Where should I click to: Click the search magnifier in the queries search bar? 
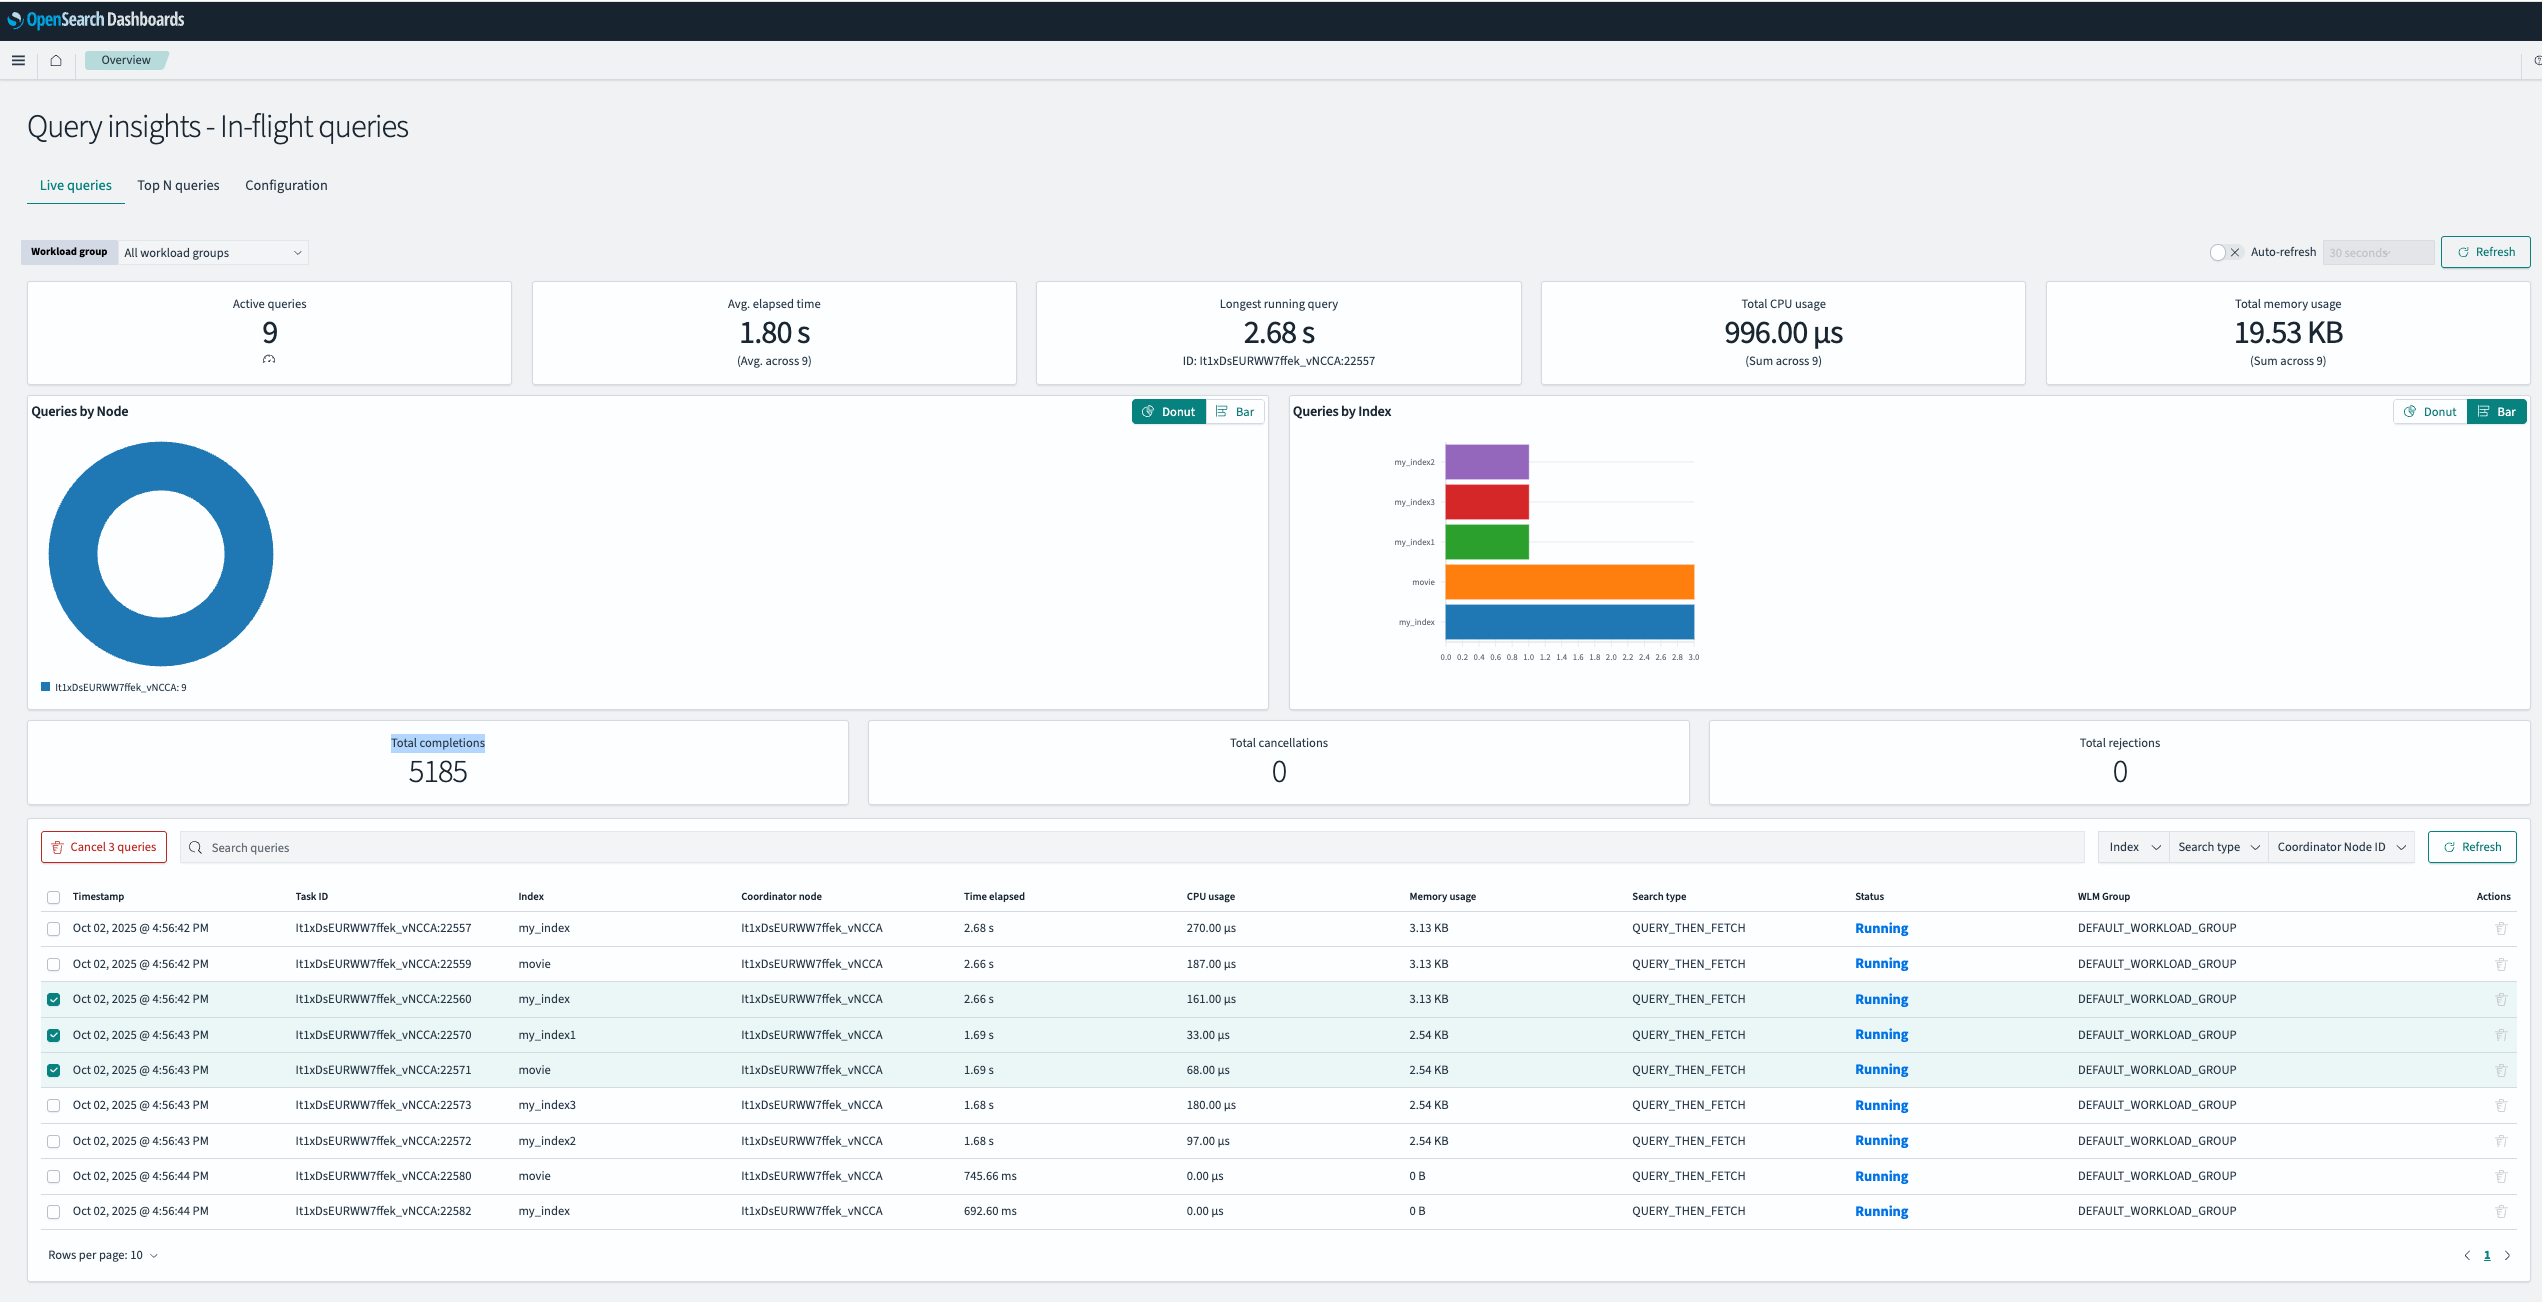coord(195,847)
